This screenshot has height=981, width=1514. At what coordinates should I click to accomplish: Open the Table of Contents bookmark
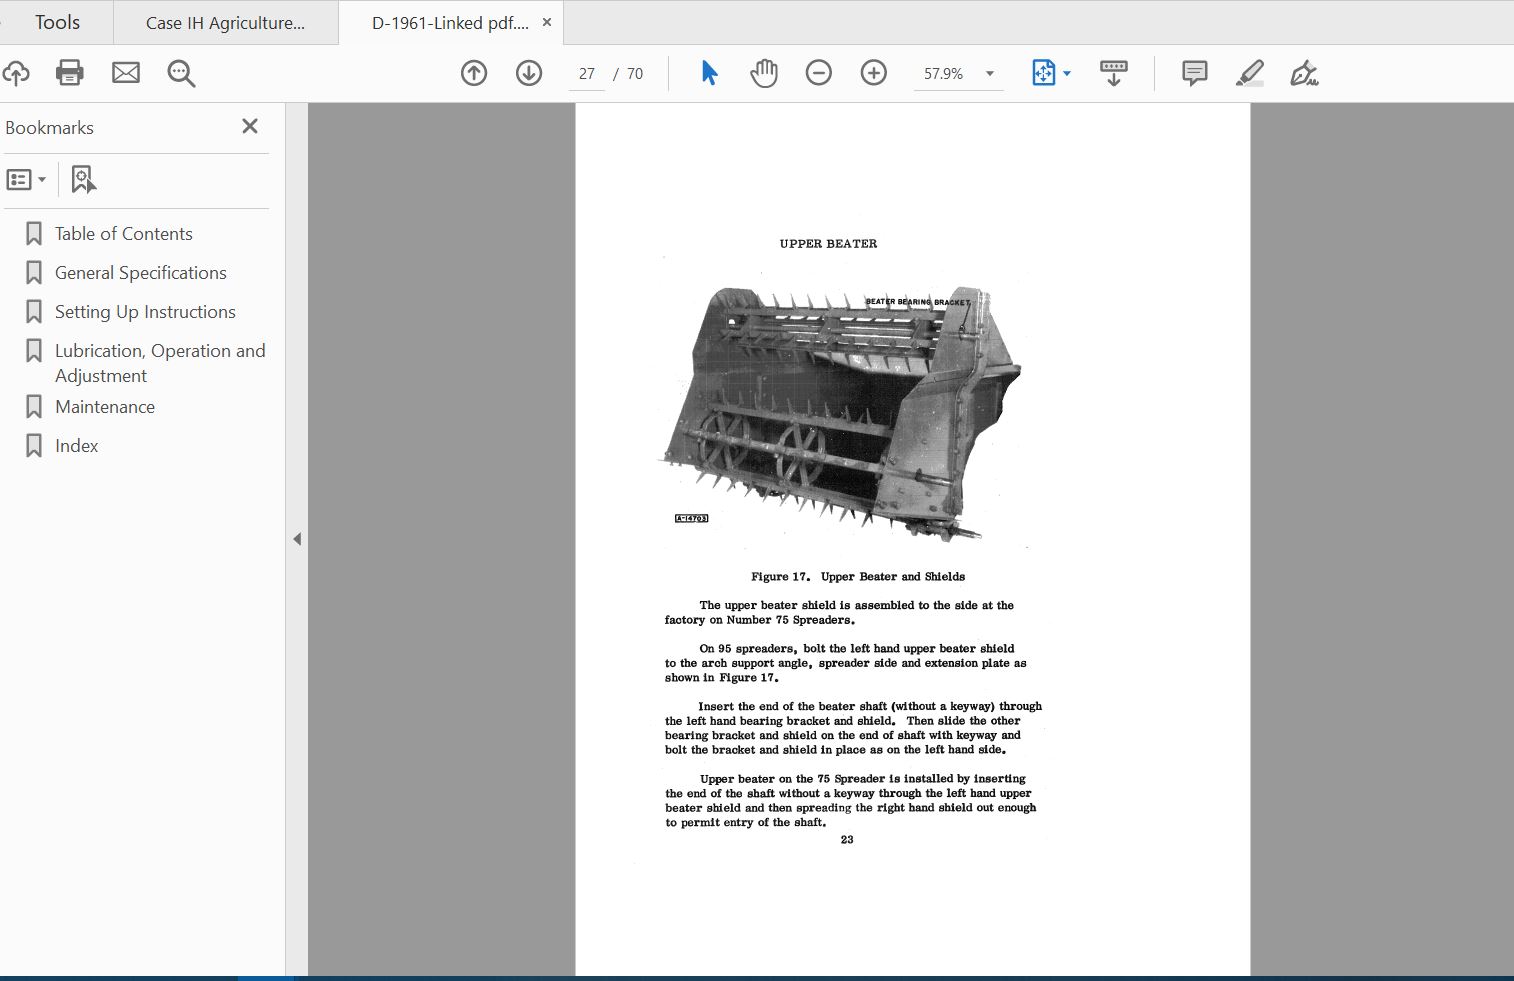(x=124, y=234)
